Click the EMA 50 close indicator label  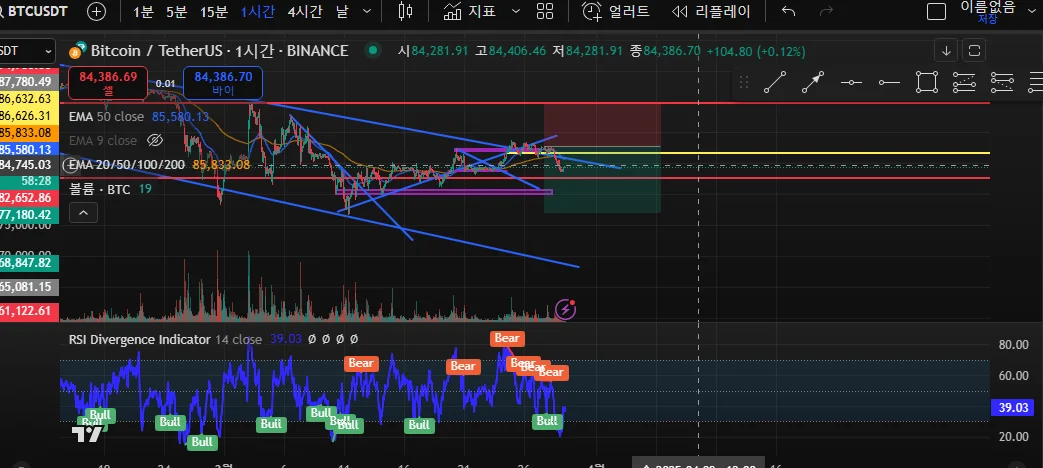point(106,116)
